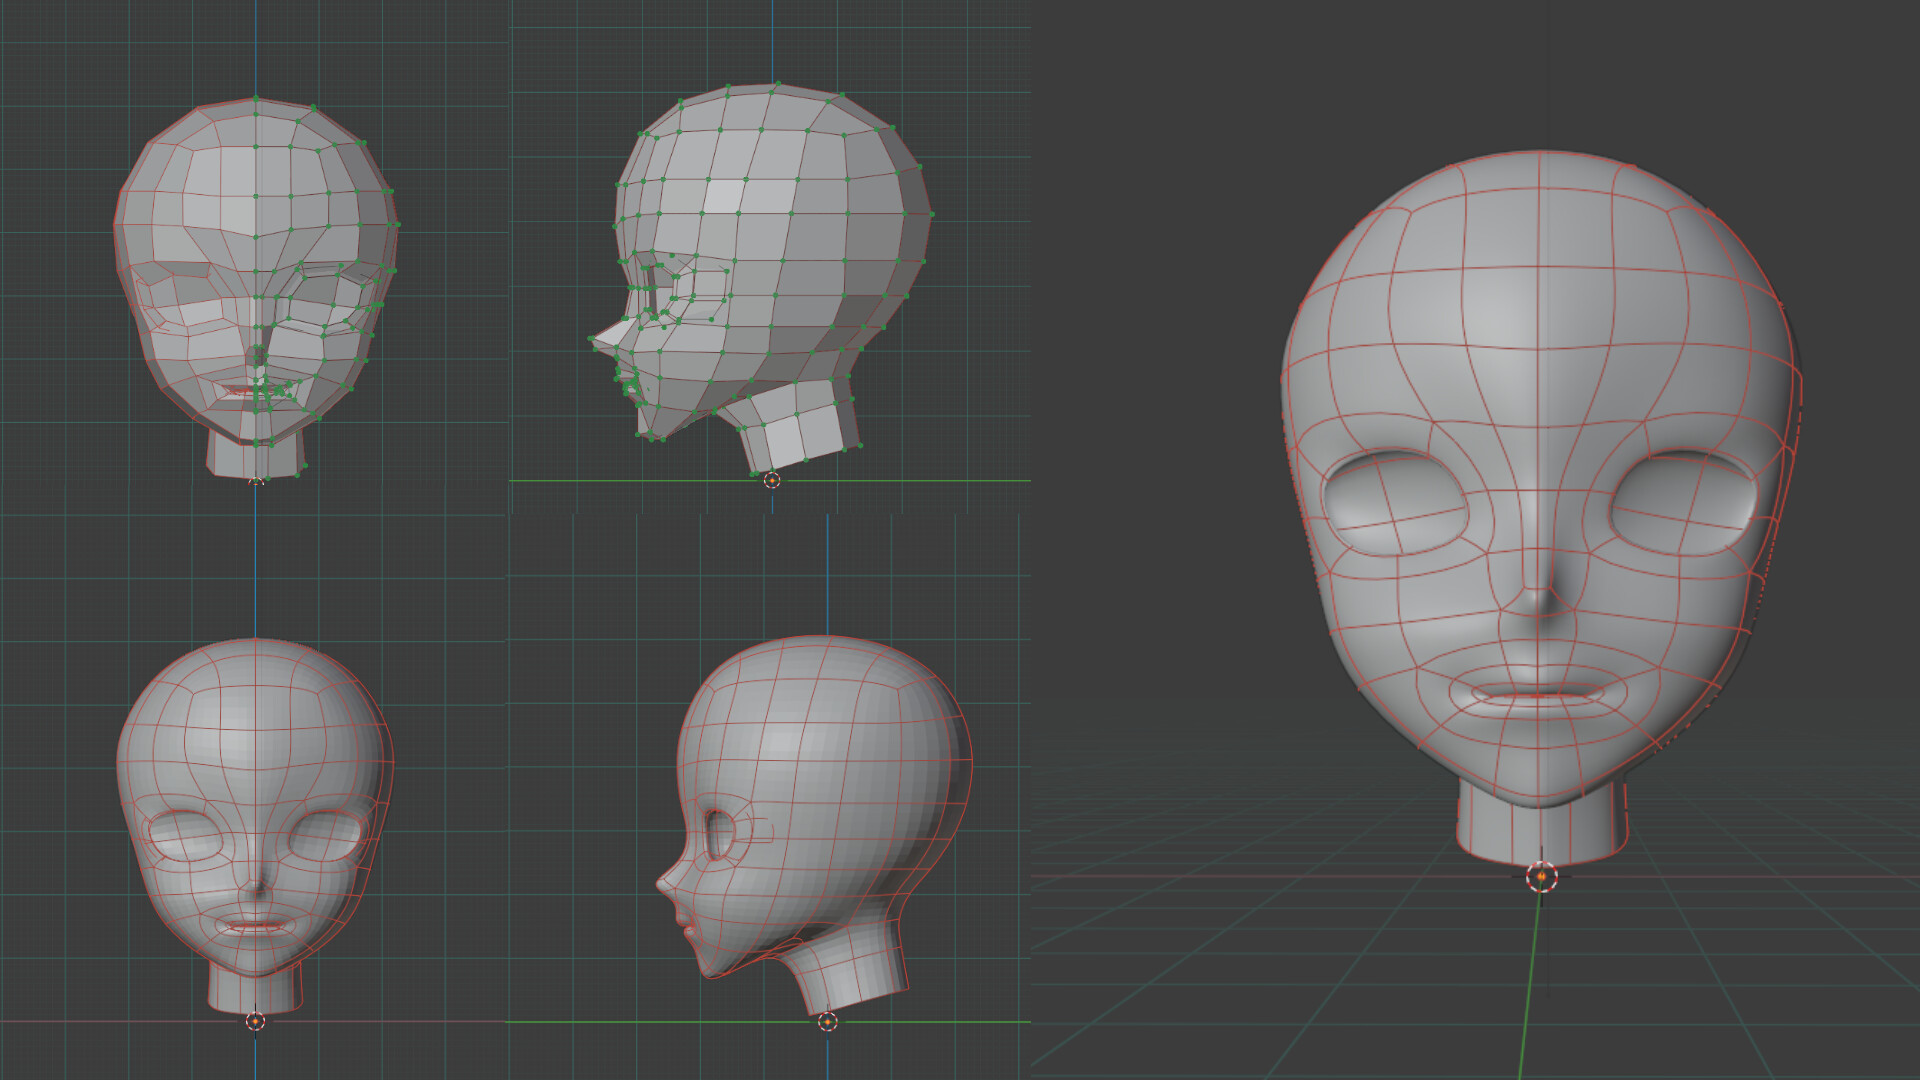The image size is (1920, 1080).
Task: Click the 3D cursor under the small smooth front head
Action: [255, 1021]
